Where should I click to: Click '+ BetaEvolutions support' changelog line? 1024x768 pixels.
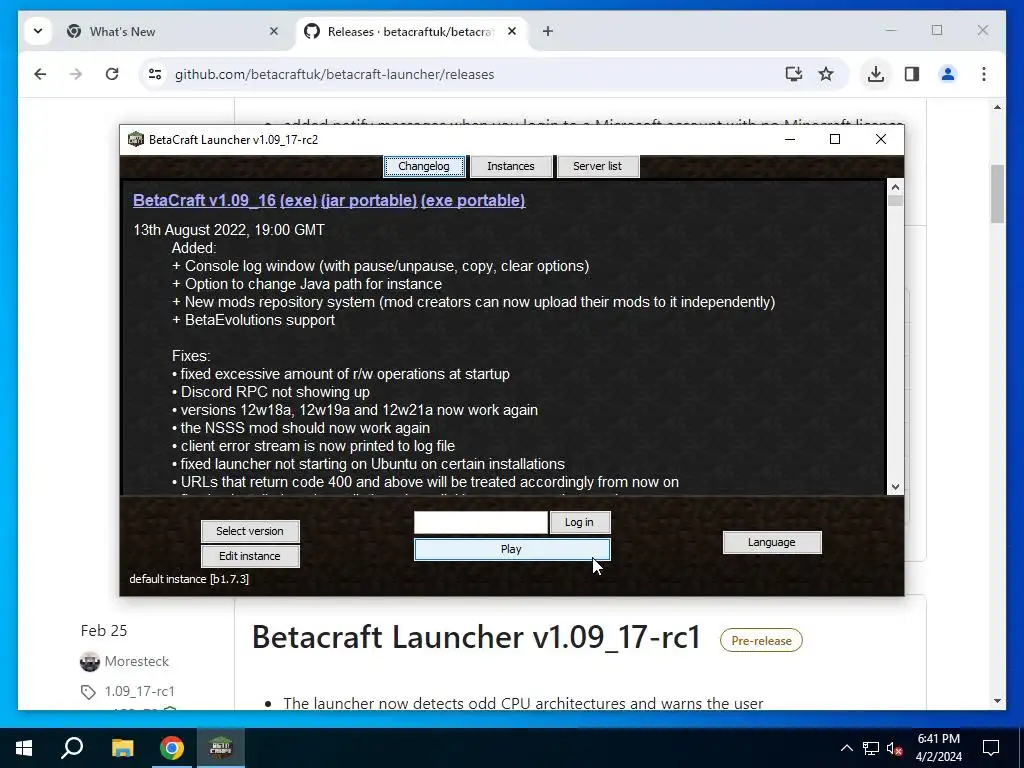click(253, 320)
